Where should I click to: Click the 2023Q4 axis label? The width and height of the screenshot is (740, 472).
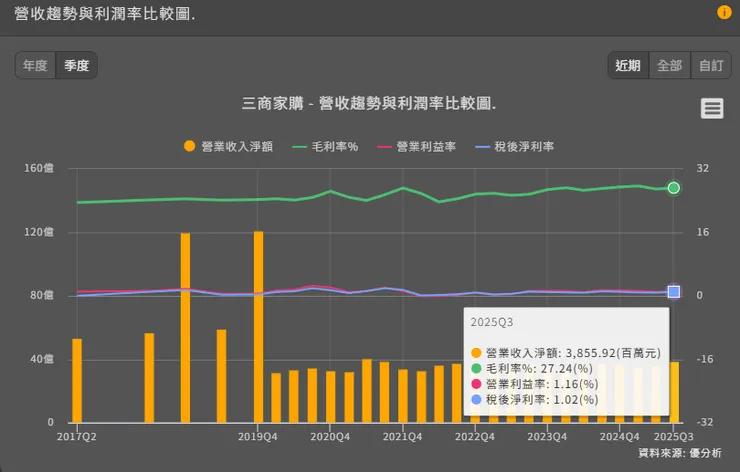tap(547, 437)
